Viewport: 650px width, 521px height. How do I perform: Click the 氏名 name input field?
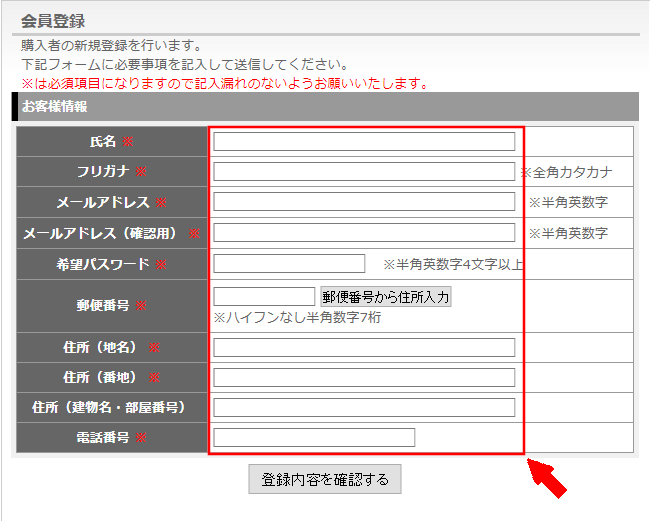point(364,142)
